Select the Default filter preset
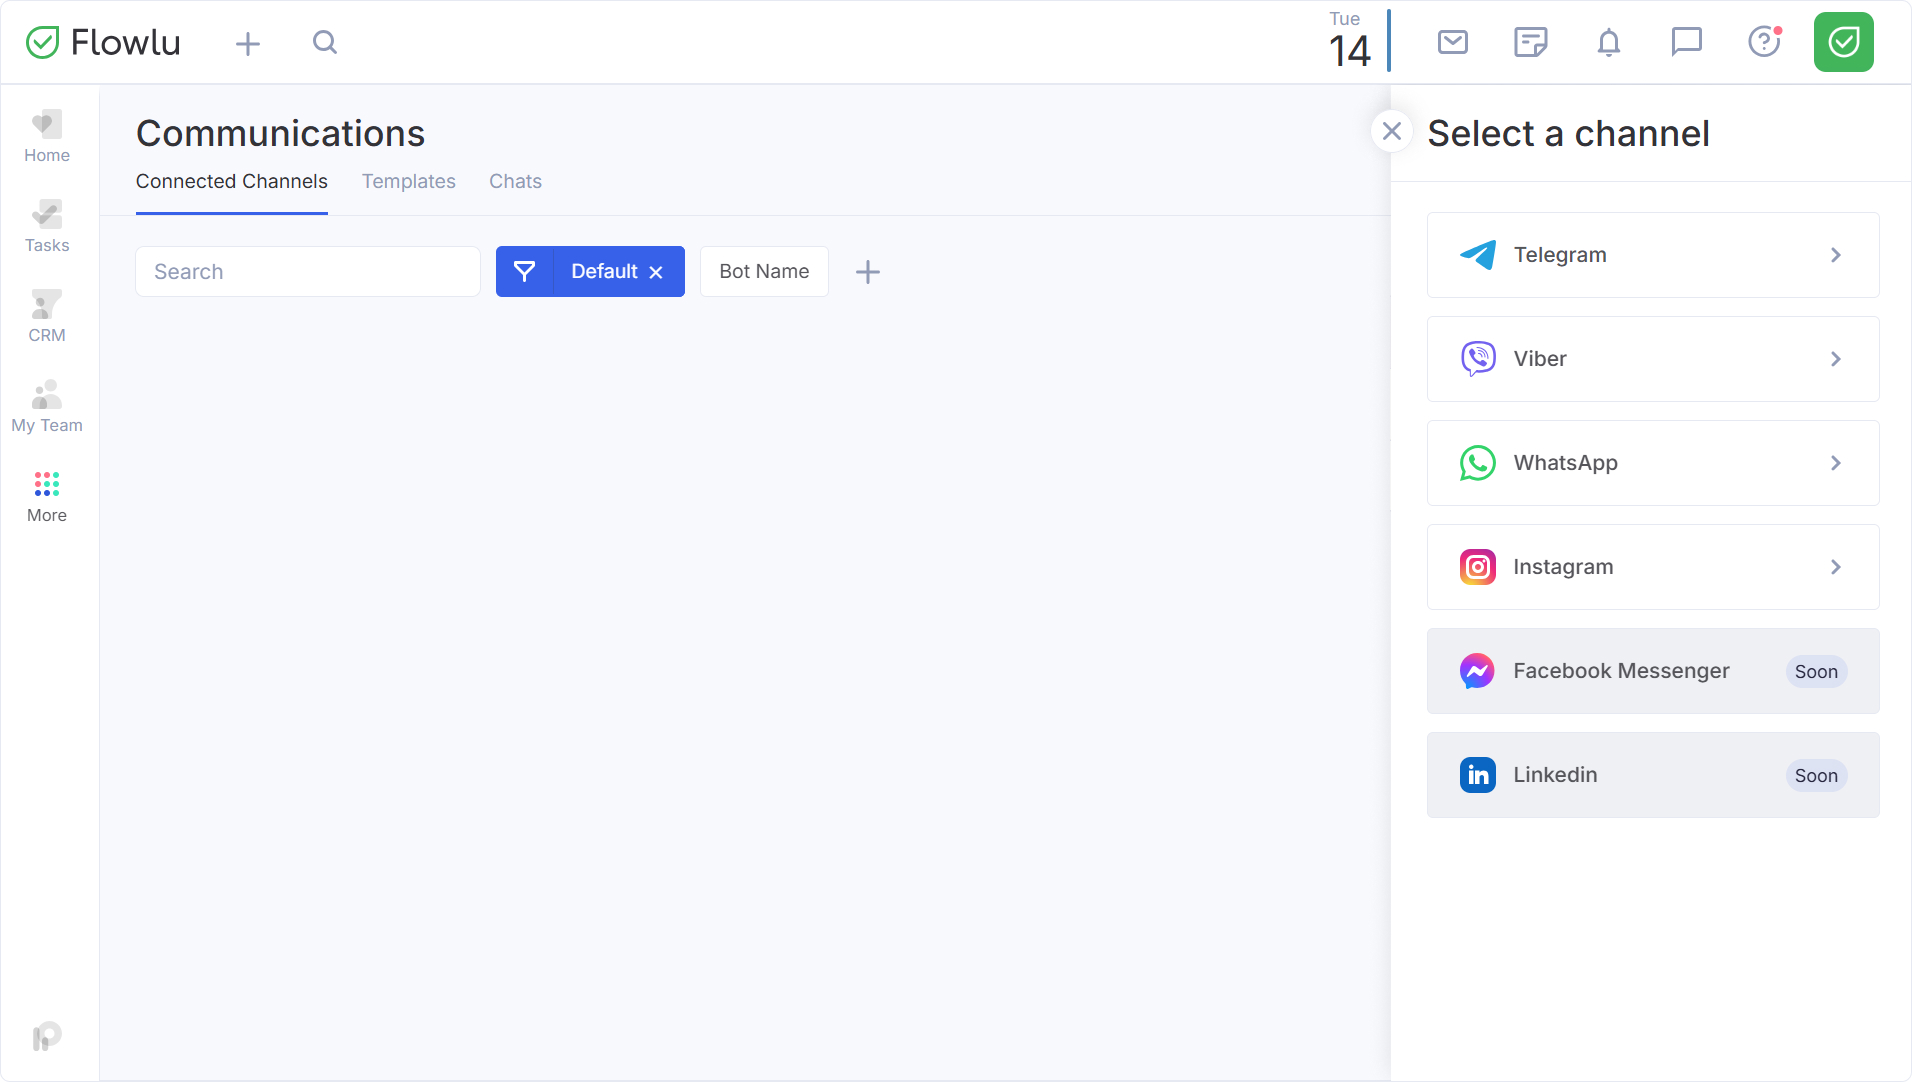Viewport: 1912px width, 1082px height. point(604,272)
